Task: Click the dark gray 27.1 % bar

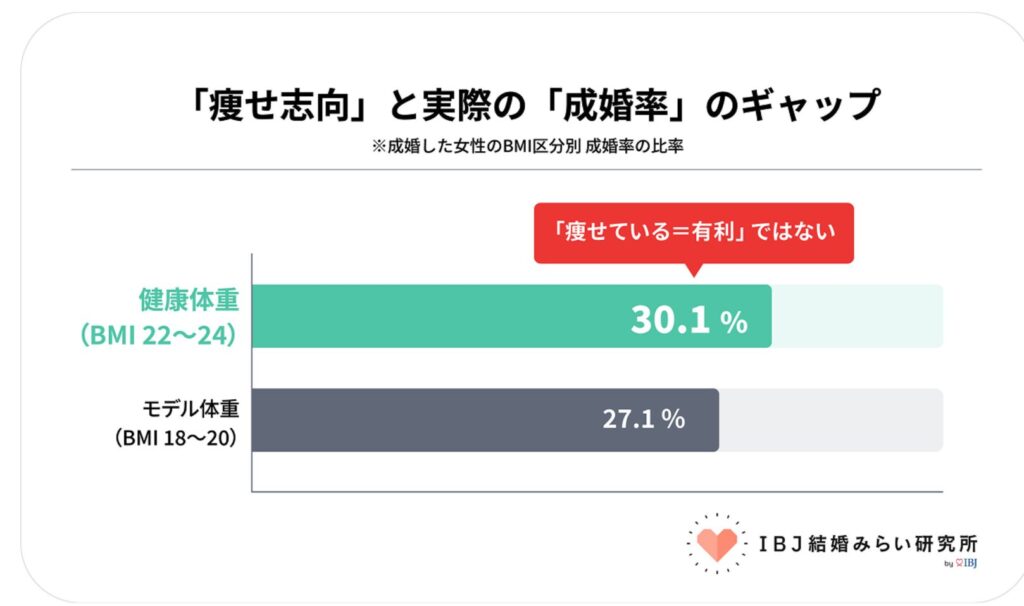Action: [485, 420]
